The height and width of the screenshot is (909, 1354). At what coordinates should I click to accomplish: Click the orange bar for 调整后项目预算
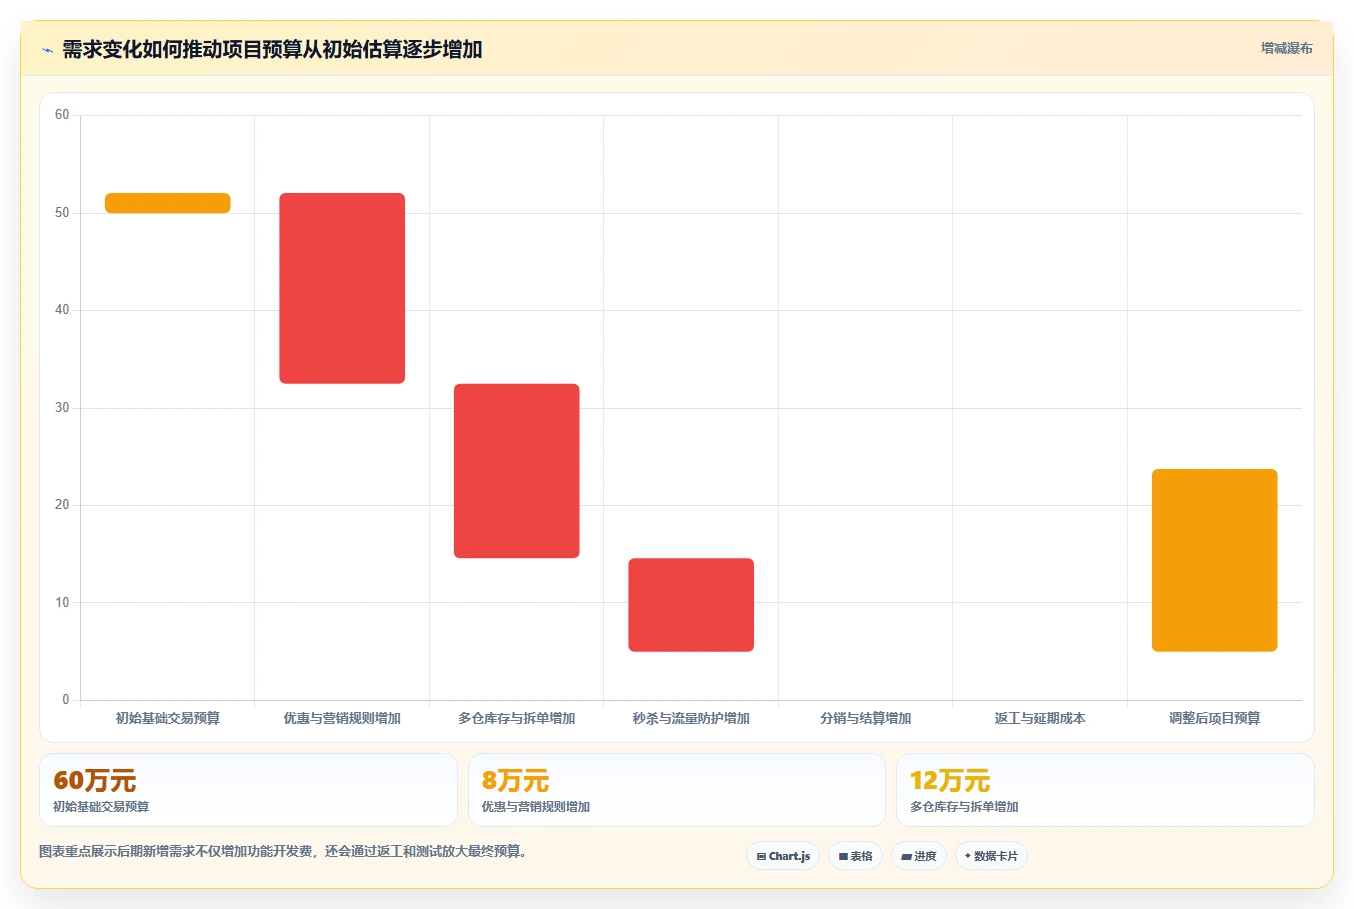(x=1215, y=560)
